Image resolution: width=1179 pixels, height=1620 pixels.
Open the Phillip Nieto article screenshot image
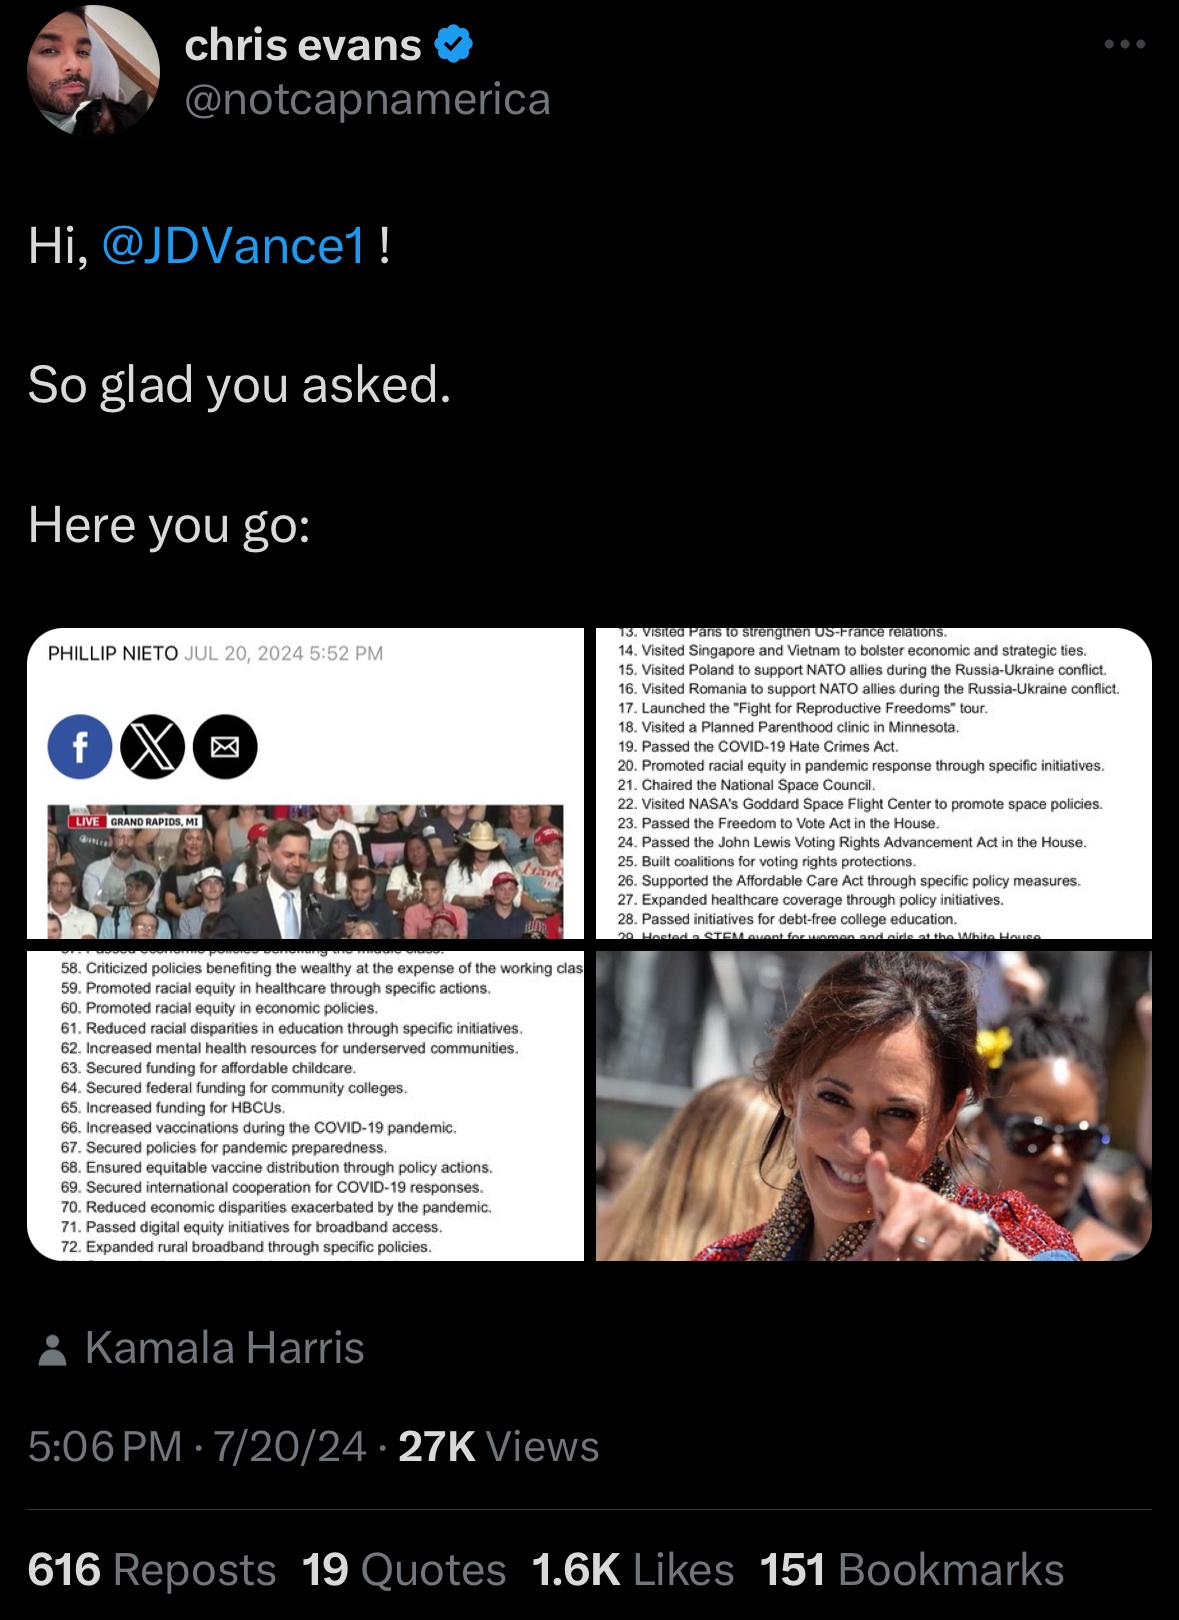(x=305, y=783)
